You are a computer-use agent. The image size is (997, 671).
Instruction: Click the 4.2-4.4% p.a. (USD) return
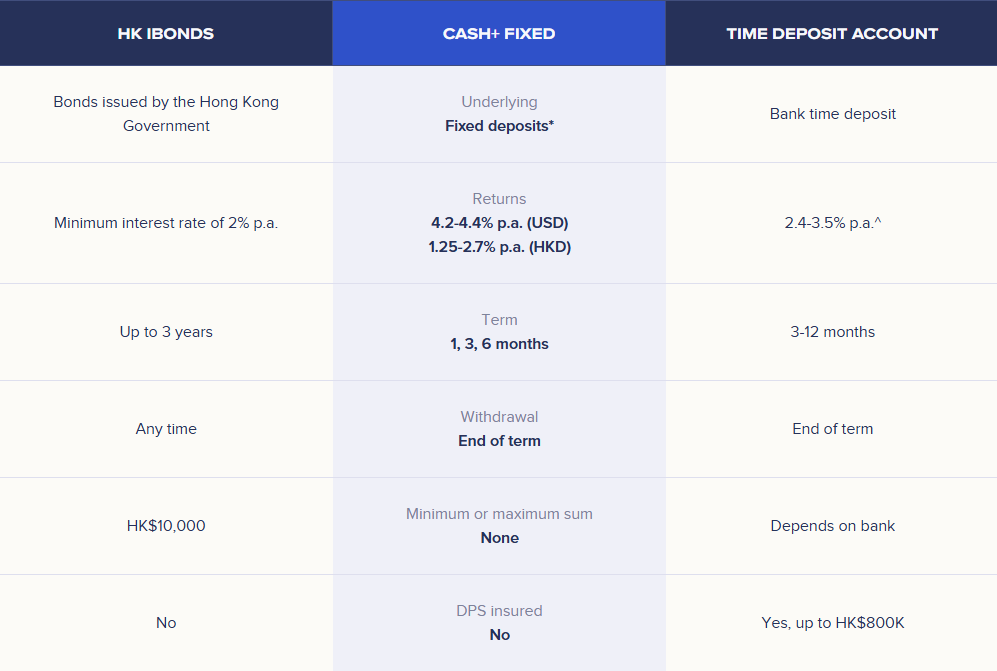pos(499,223)
